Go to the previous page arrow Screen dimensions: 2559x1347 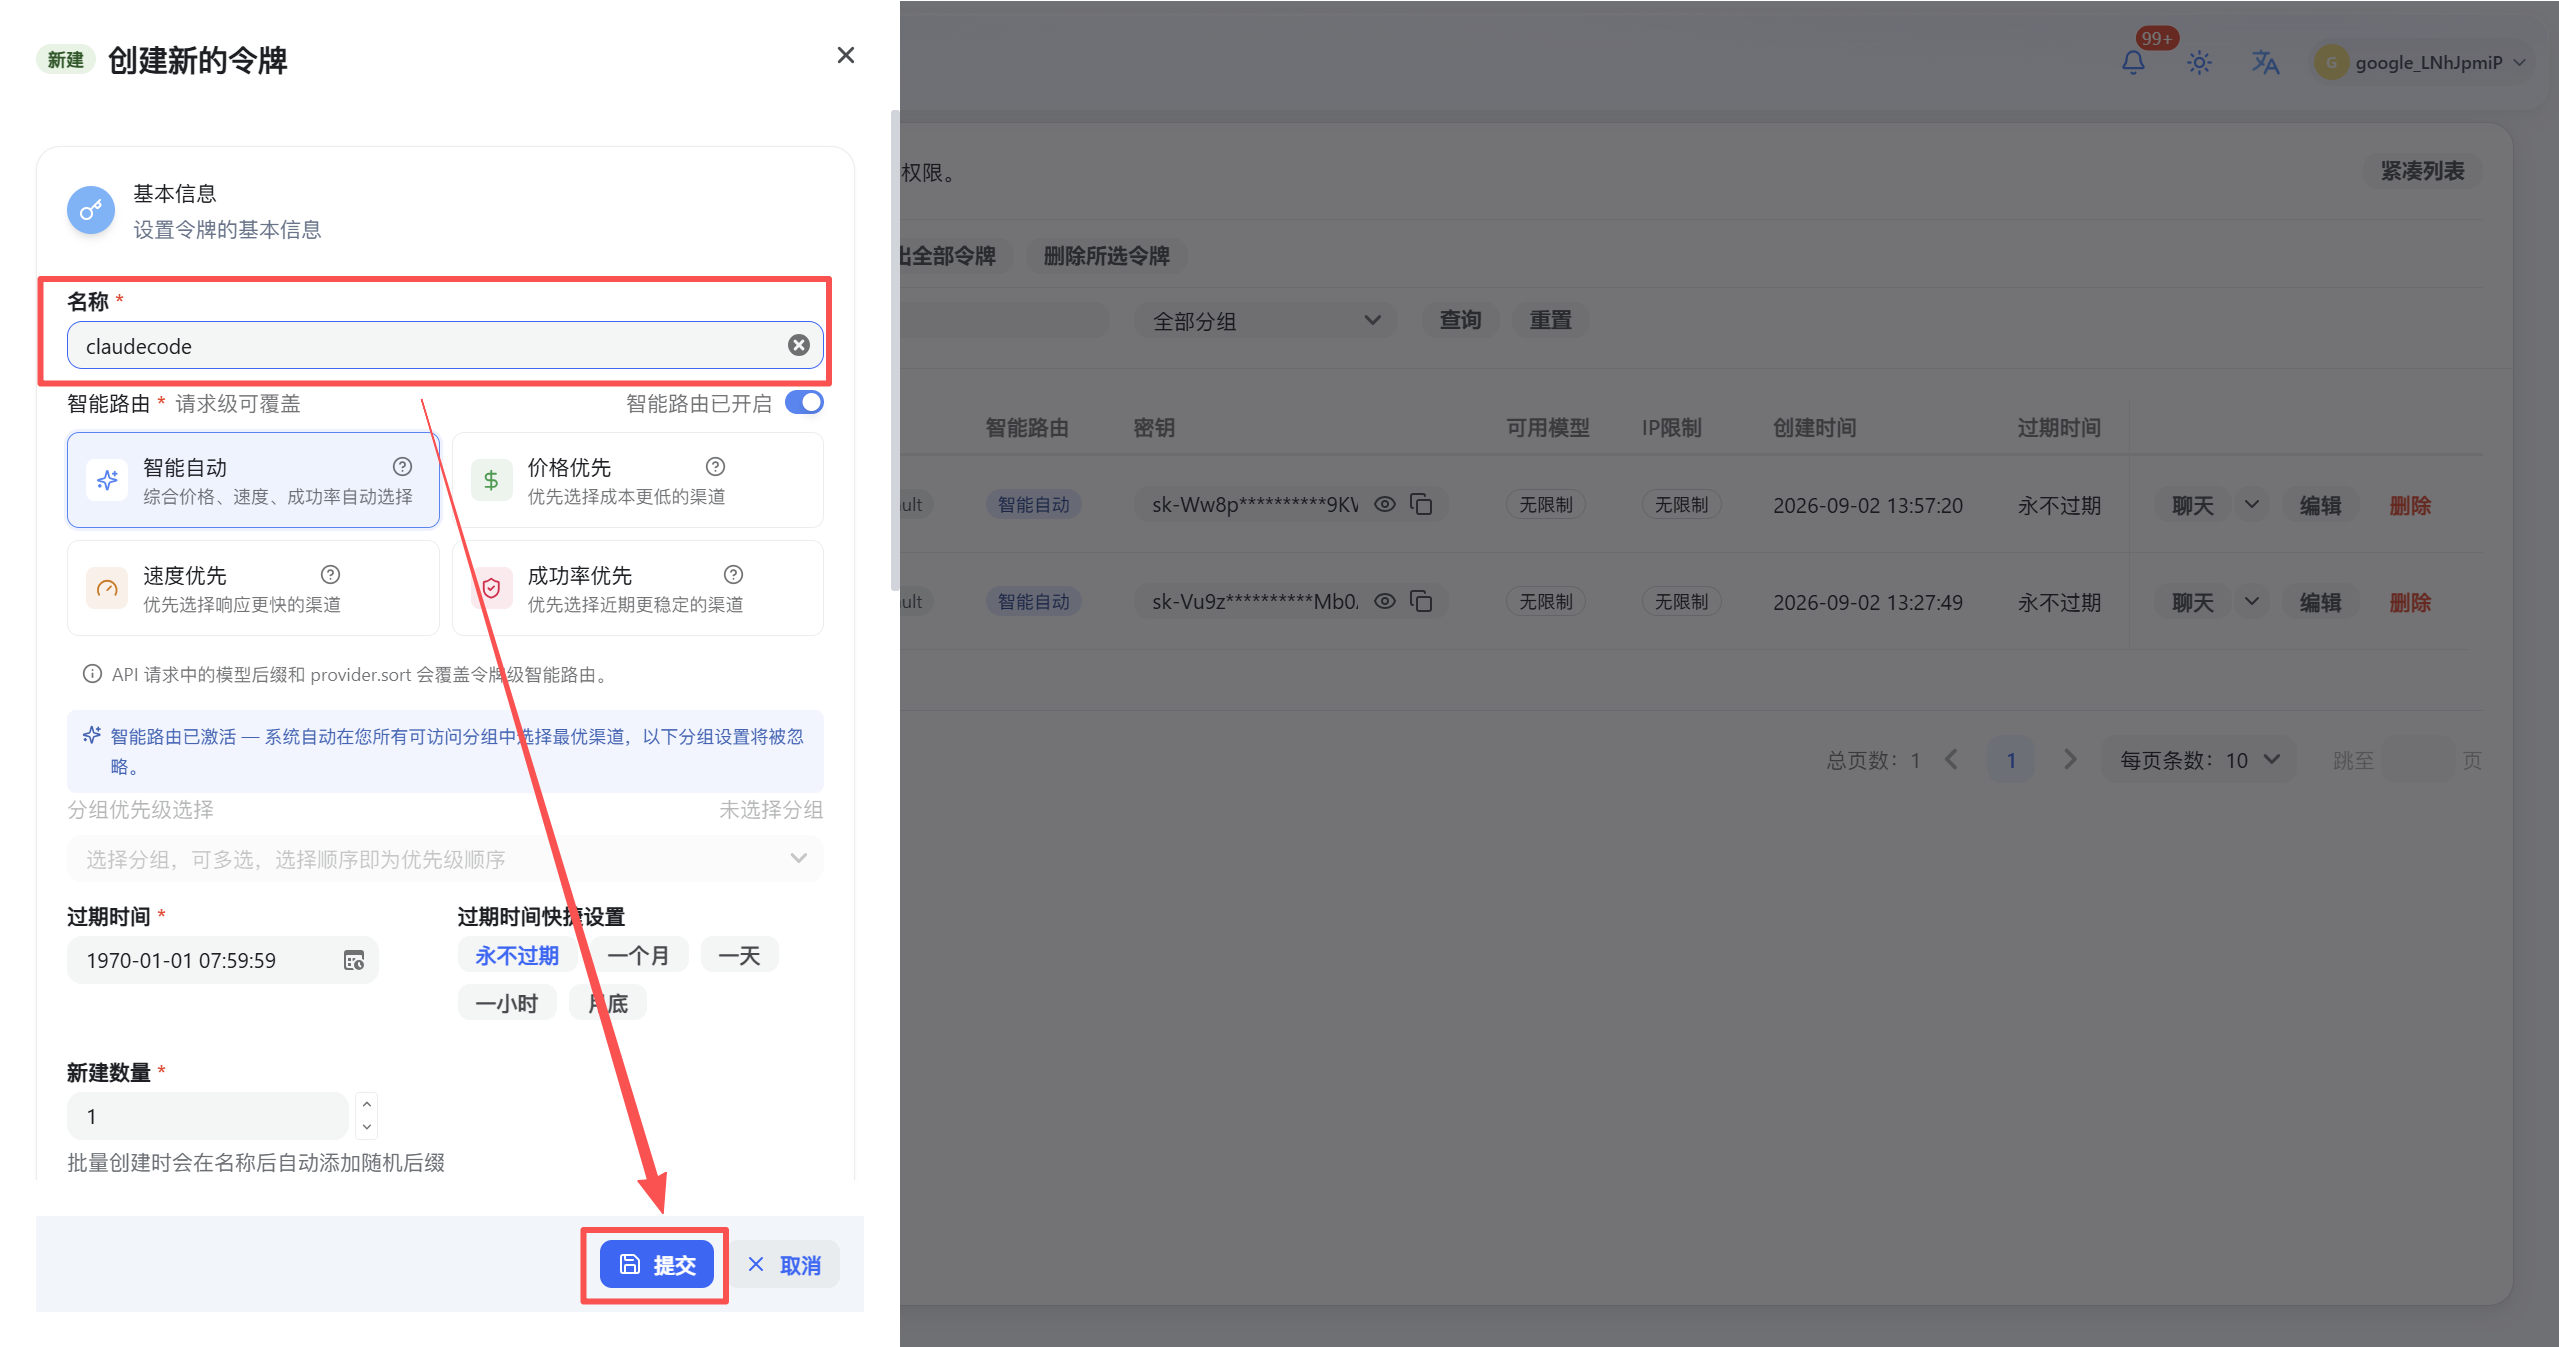[x=1951, y=760]
